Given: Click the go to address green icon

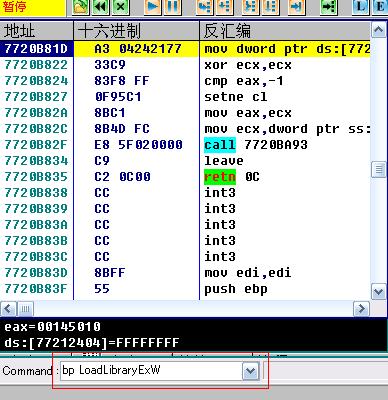Looking at the screenshot, I should pos(329,7).
